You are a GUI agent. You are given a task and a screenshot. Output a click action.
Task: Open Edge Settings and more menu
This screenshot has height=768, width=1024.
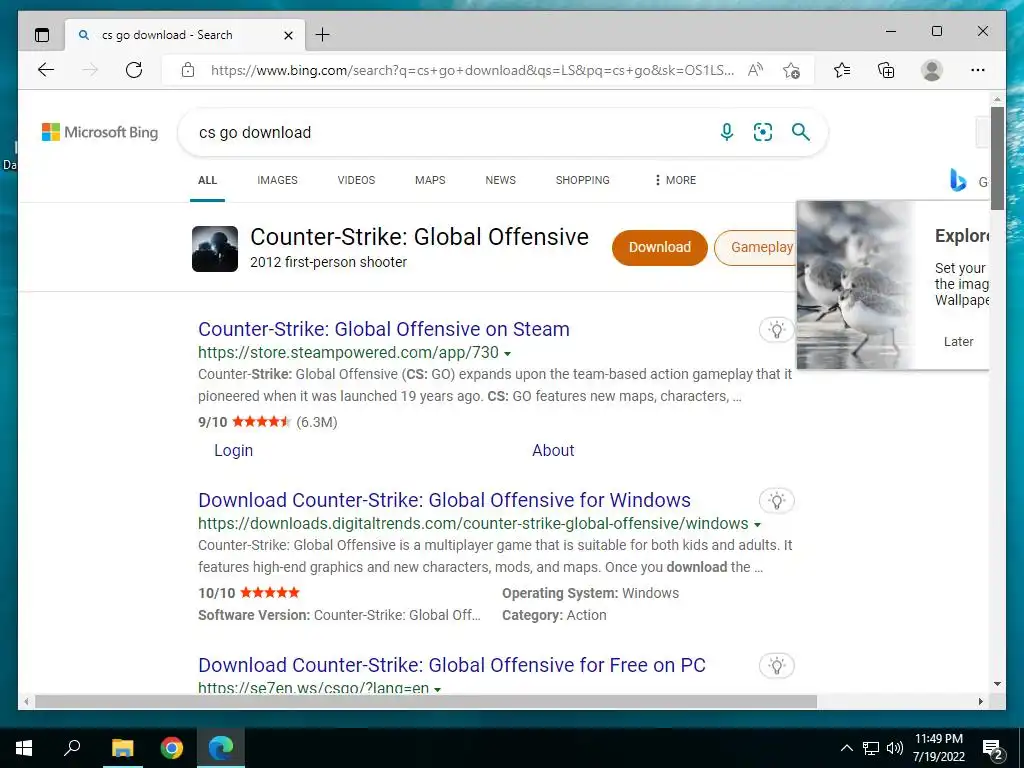978,70
